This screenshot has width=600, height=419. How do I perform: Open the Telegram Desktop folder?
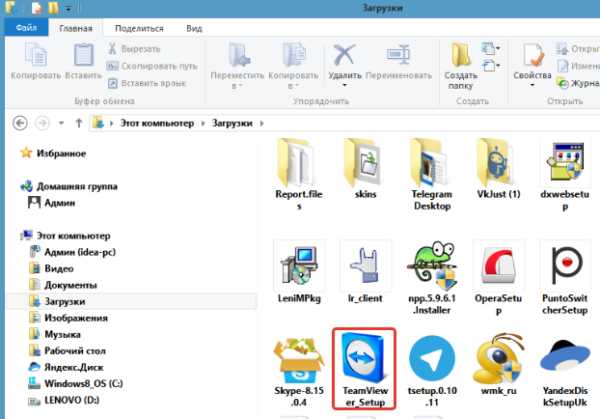[x=432, y=174]
